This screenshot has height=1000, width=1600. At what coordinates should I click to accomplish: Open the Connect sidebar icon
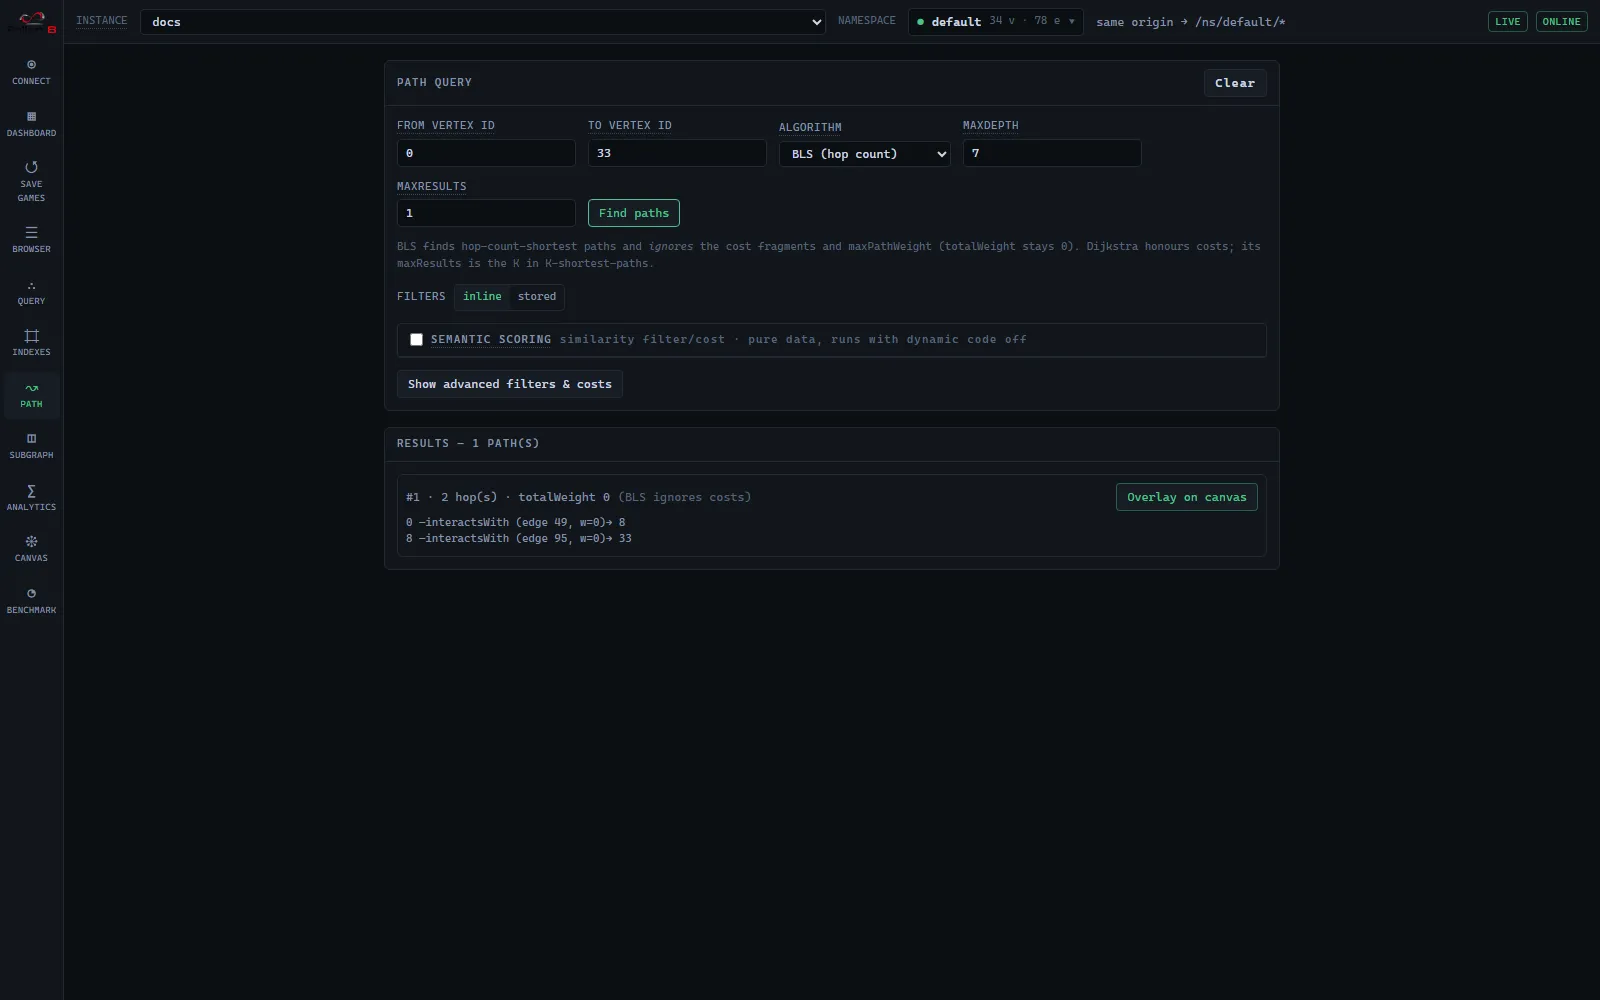31,72
